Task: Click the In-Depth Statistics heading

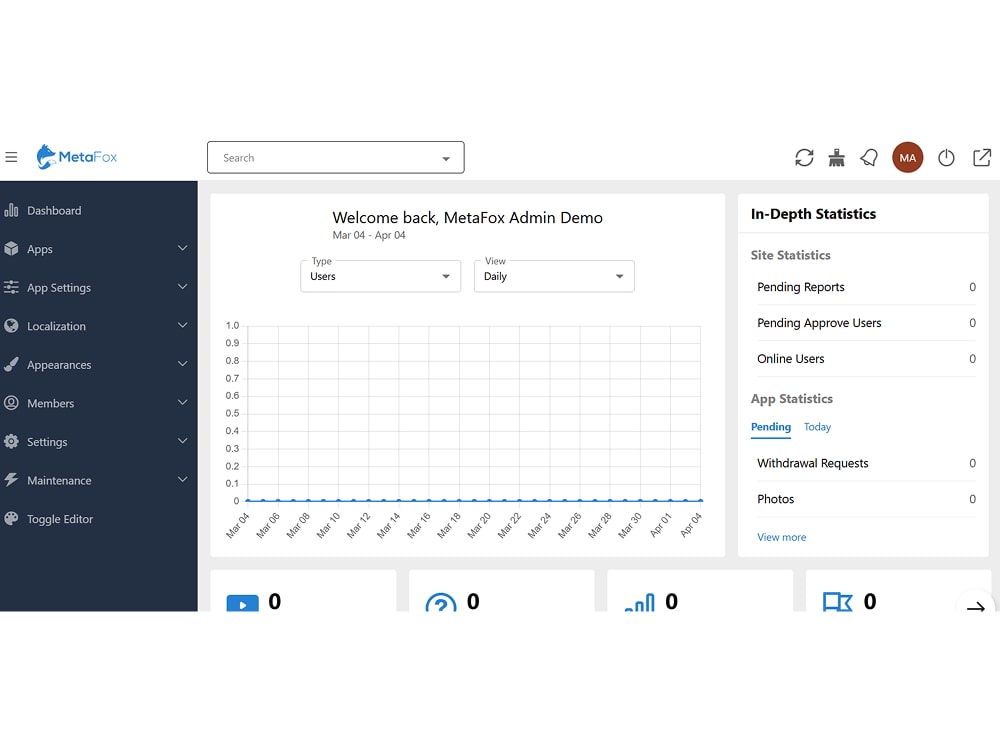Action: pyautogui.click(x=813, y=214)
